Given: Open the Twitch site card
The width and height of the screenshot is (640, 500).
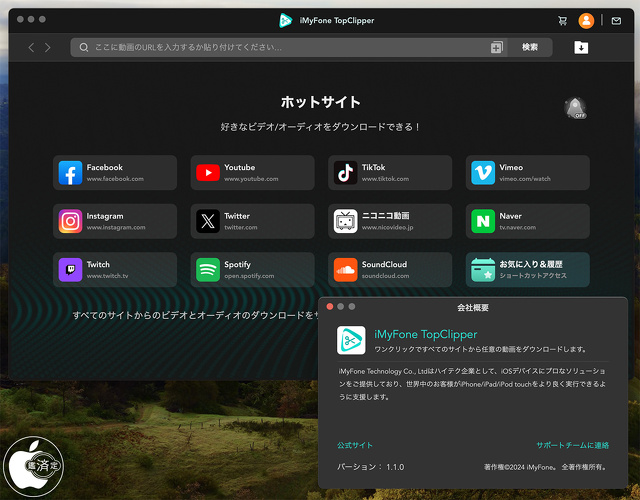Looking at the screenshot, I should pyautogui.click(x=115, y=270).
